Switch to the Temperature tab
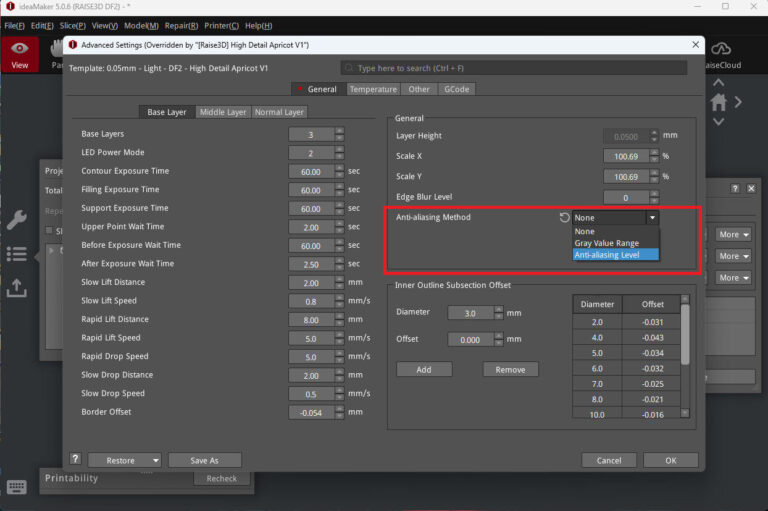 tap(373, 89)
